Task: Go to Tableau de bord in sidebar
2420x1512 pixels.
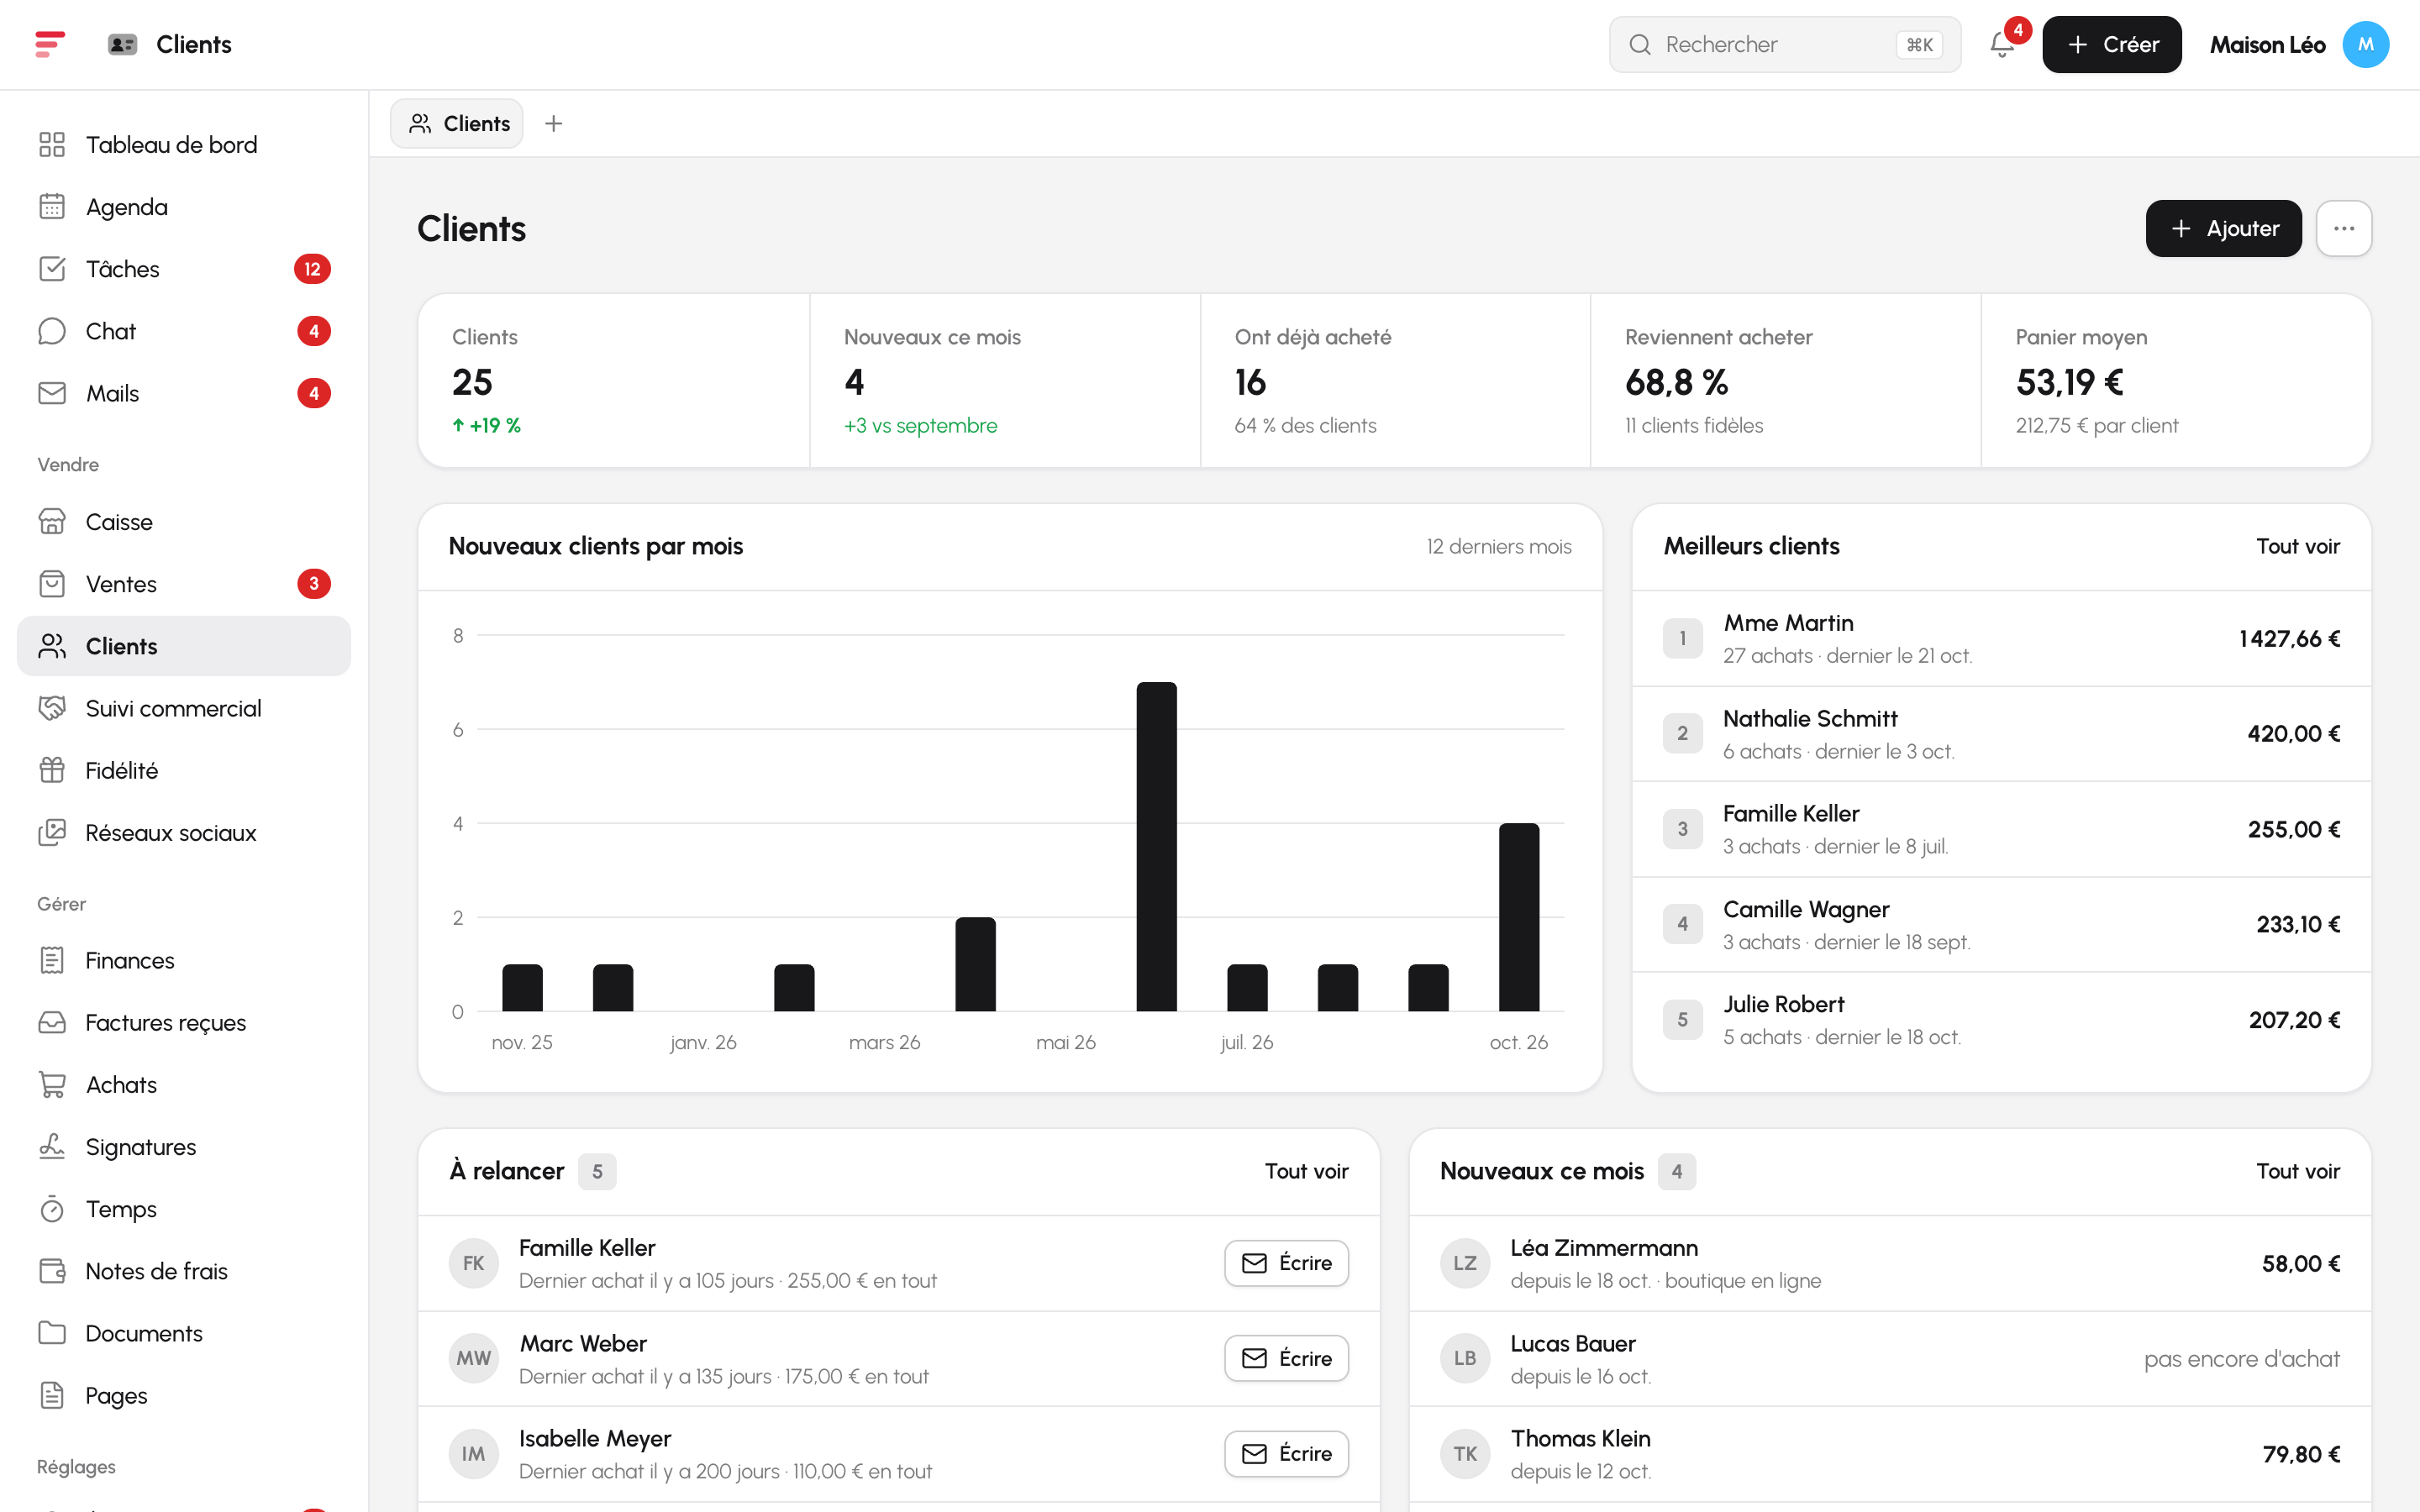Action: point(184,145)
